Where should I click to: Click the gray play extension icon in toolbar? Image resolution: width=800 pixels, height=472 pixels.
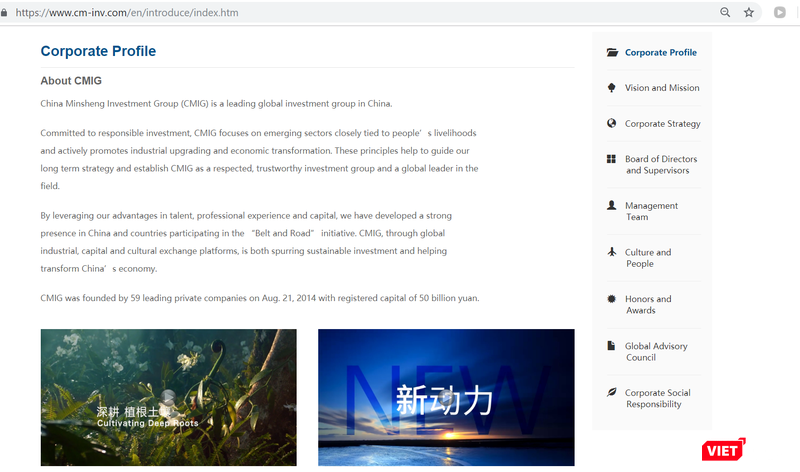[x=780, y=13]
